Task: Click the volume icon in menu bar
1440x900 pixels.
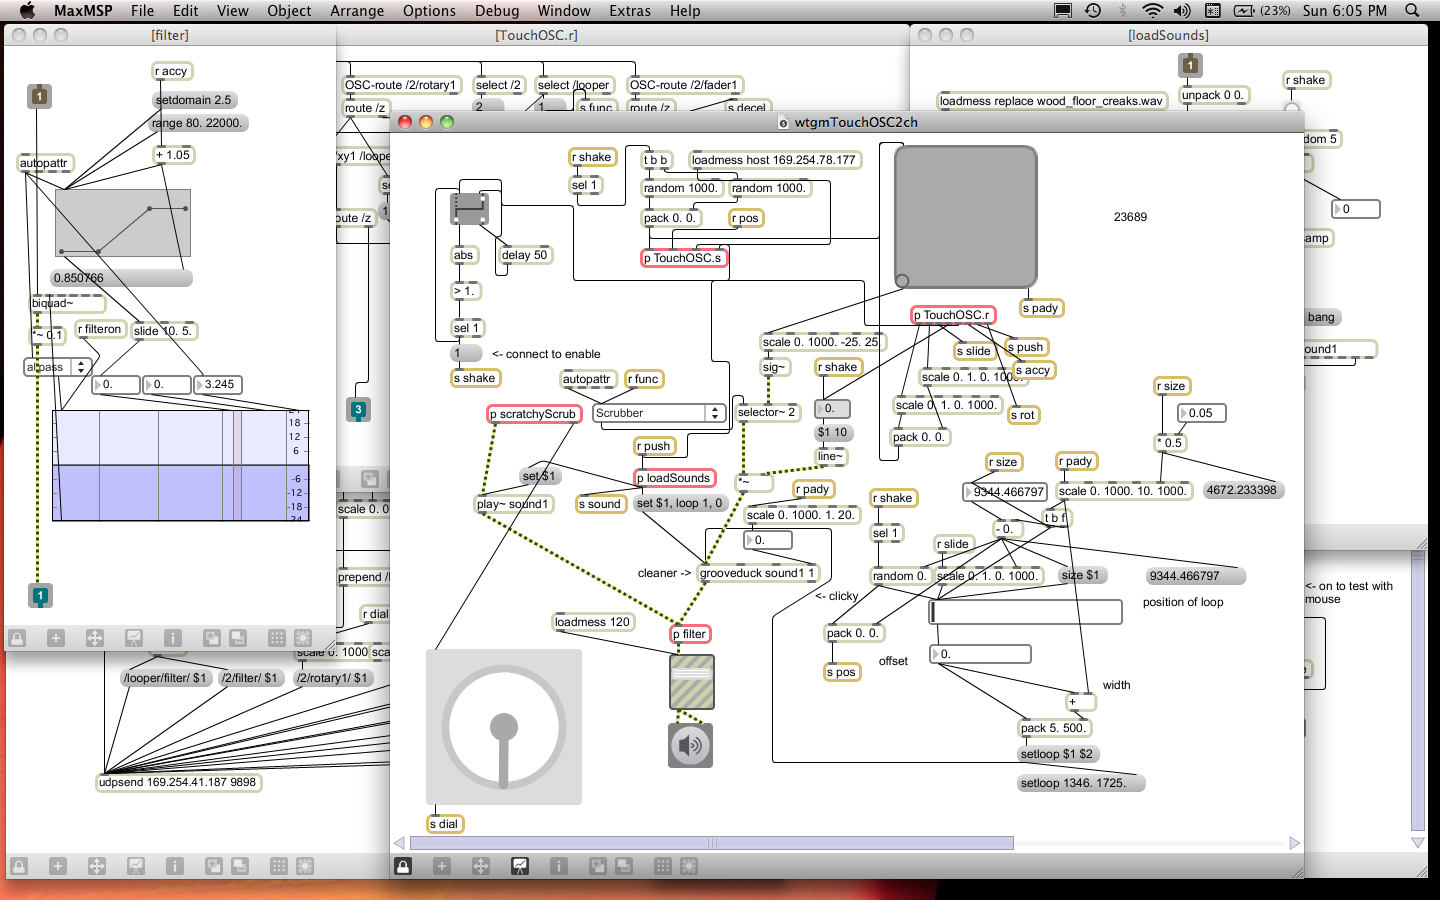Action: click(1182, 10)
